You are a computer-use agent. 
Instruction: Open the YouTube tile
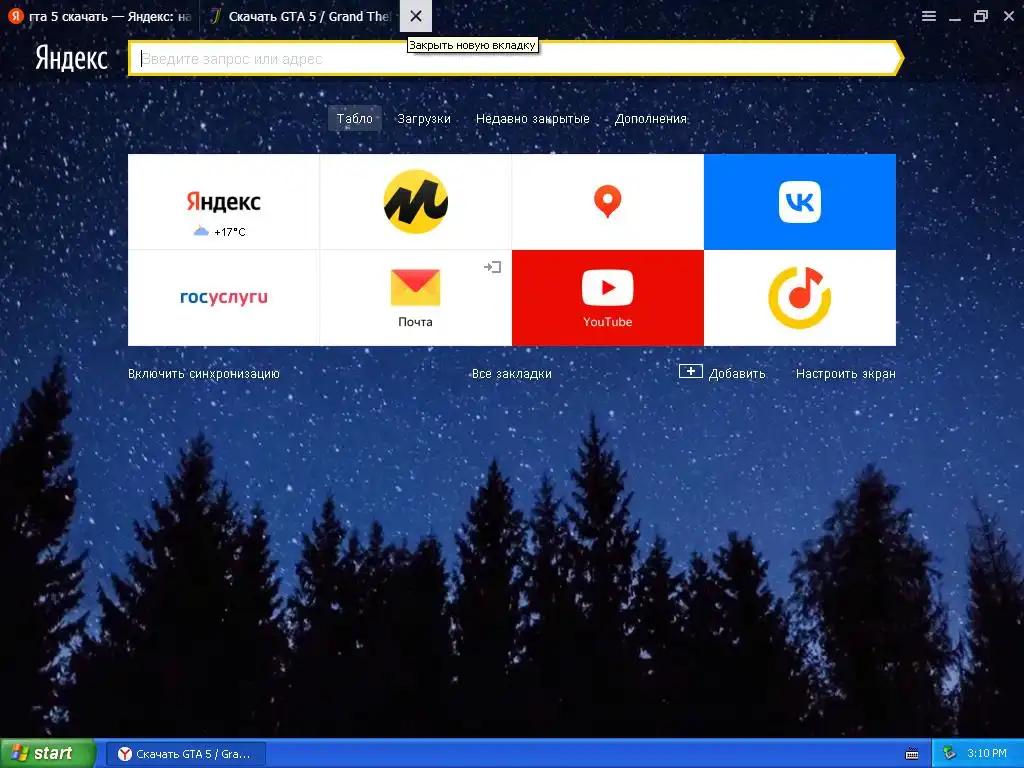pyautogui.click(x=607, y=298)
